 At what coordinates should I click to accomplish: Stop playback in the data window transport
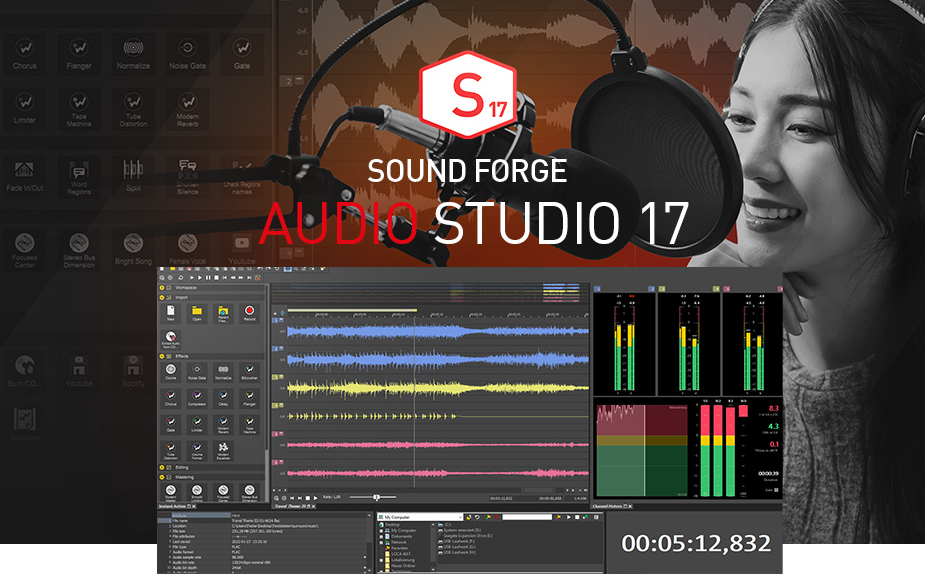(x=307, y=498)
